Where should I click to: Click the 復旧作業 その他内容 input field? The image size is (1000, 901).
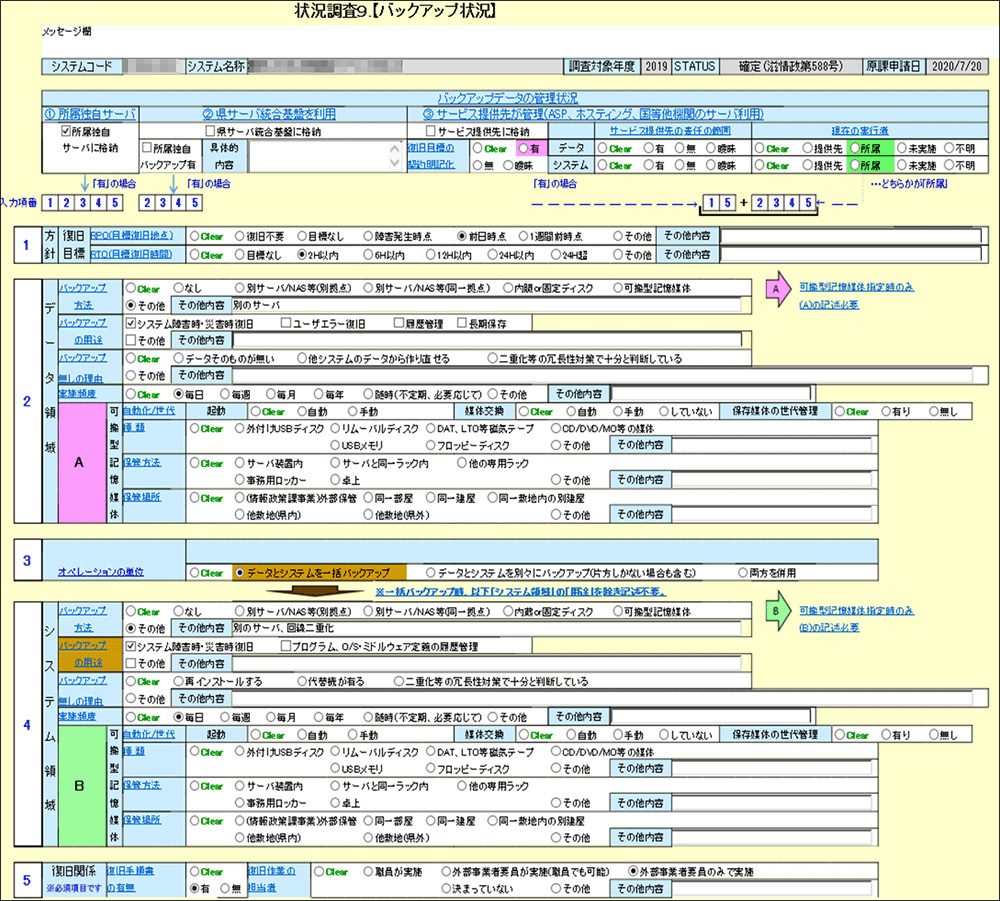772,888
